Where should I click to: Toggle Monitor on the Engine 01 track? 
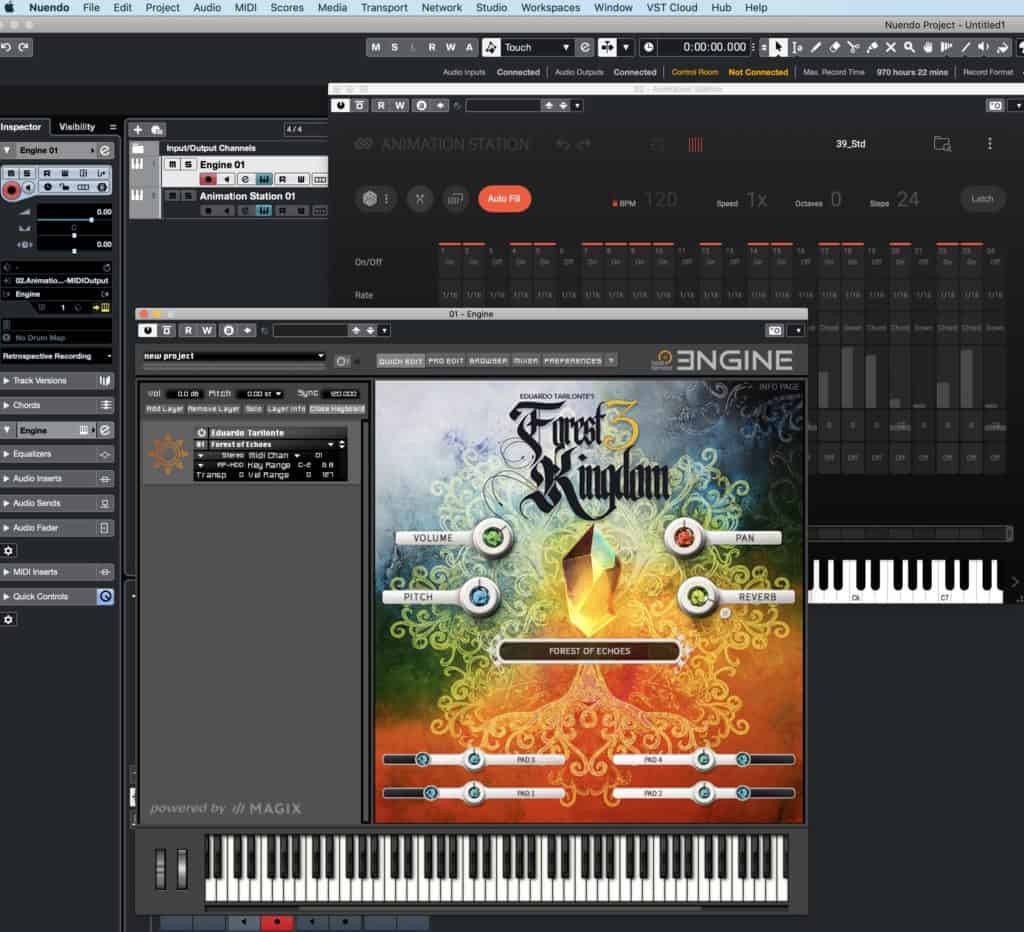[227, 179]
